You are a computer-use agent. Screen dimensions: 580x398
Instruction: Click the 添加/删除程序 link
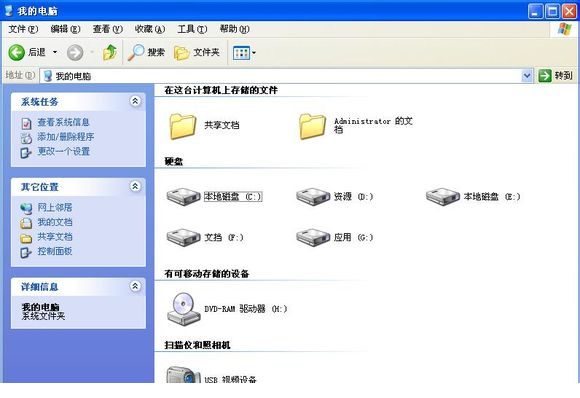(x=66, y=137)
